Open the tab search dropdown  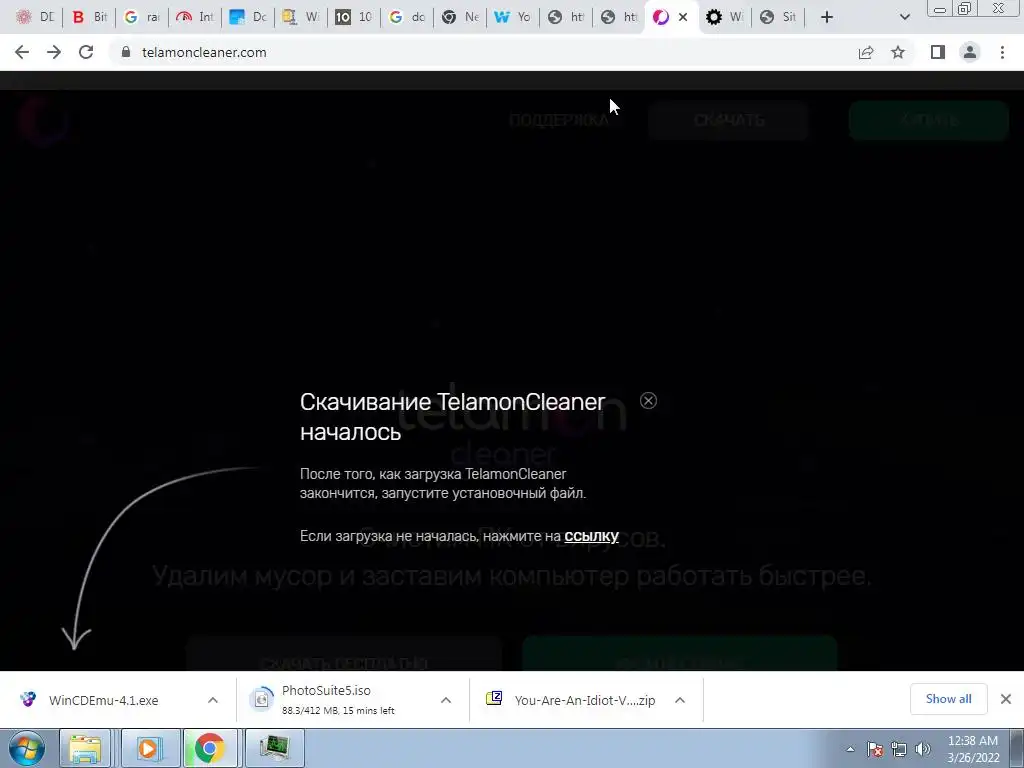[904, 17]
